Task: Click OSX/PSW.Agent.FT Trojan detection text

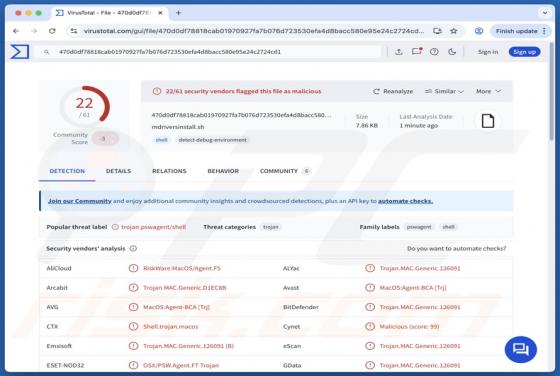Action: (181, 365)
